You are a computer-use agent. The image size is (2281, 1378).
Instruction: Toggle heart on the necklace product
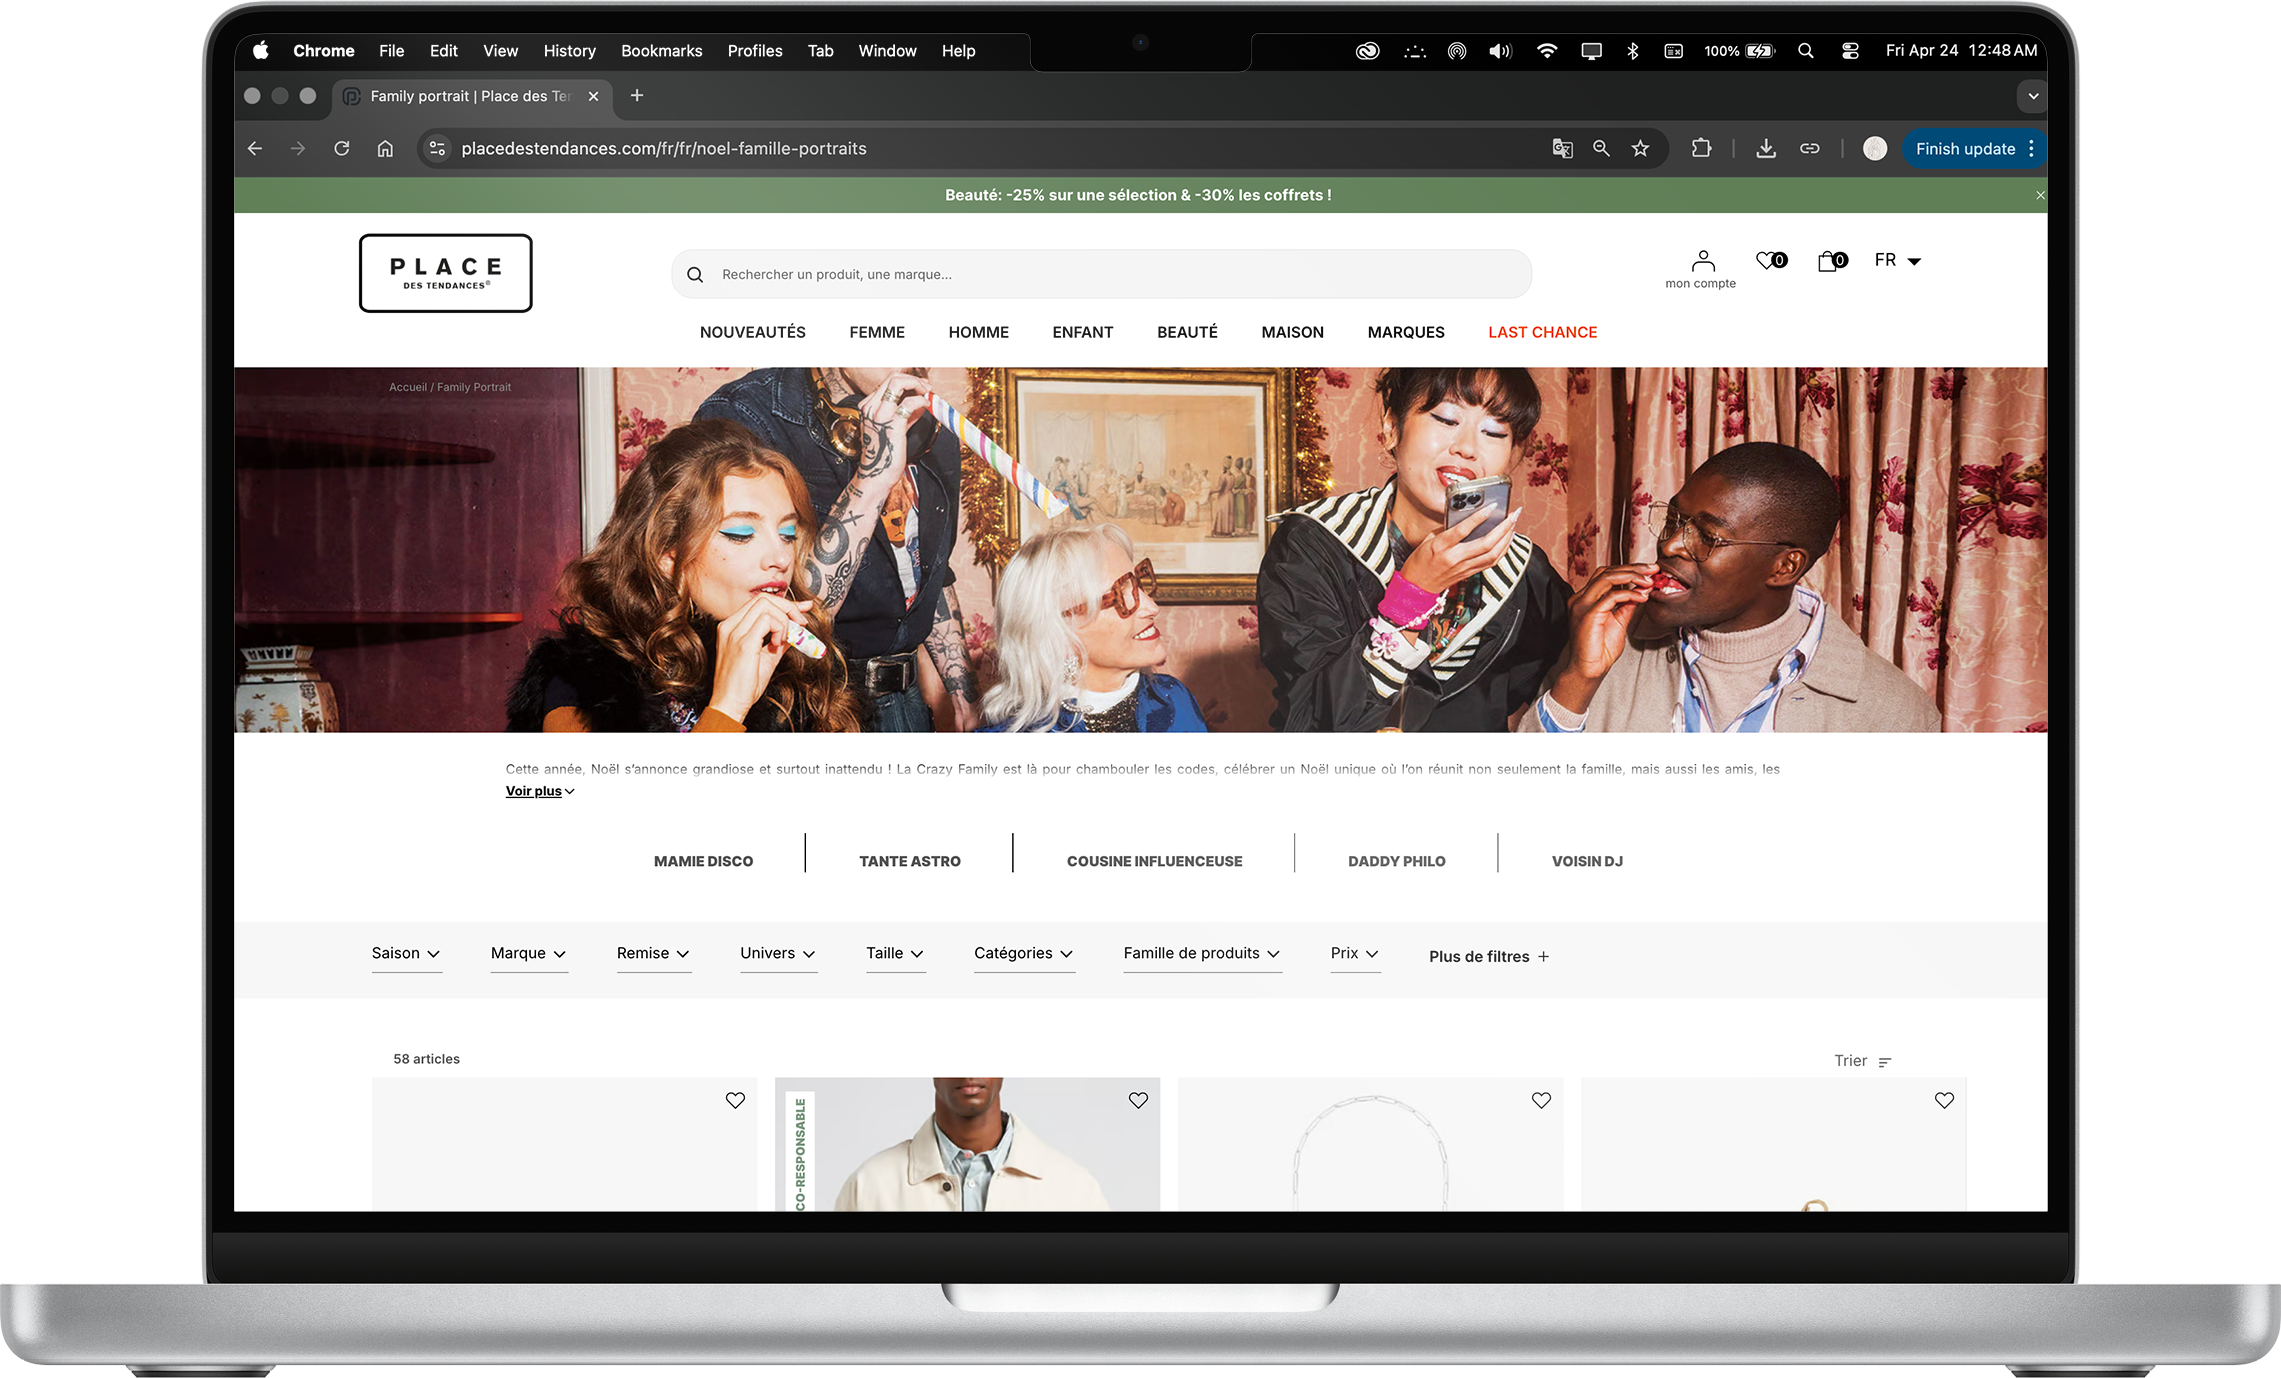click(x=1541, y=1100)
